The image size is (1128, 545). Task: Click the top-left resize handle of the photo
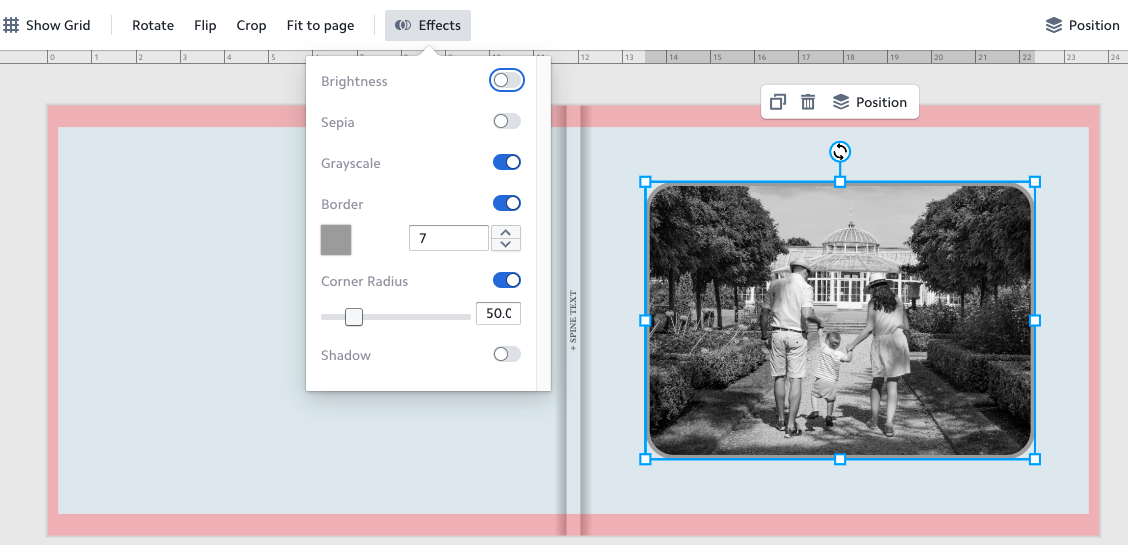coord(645,182)
